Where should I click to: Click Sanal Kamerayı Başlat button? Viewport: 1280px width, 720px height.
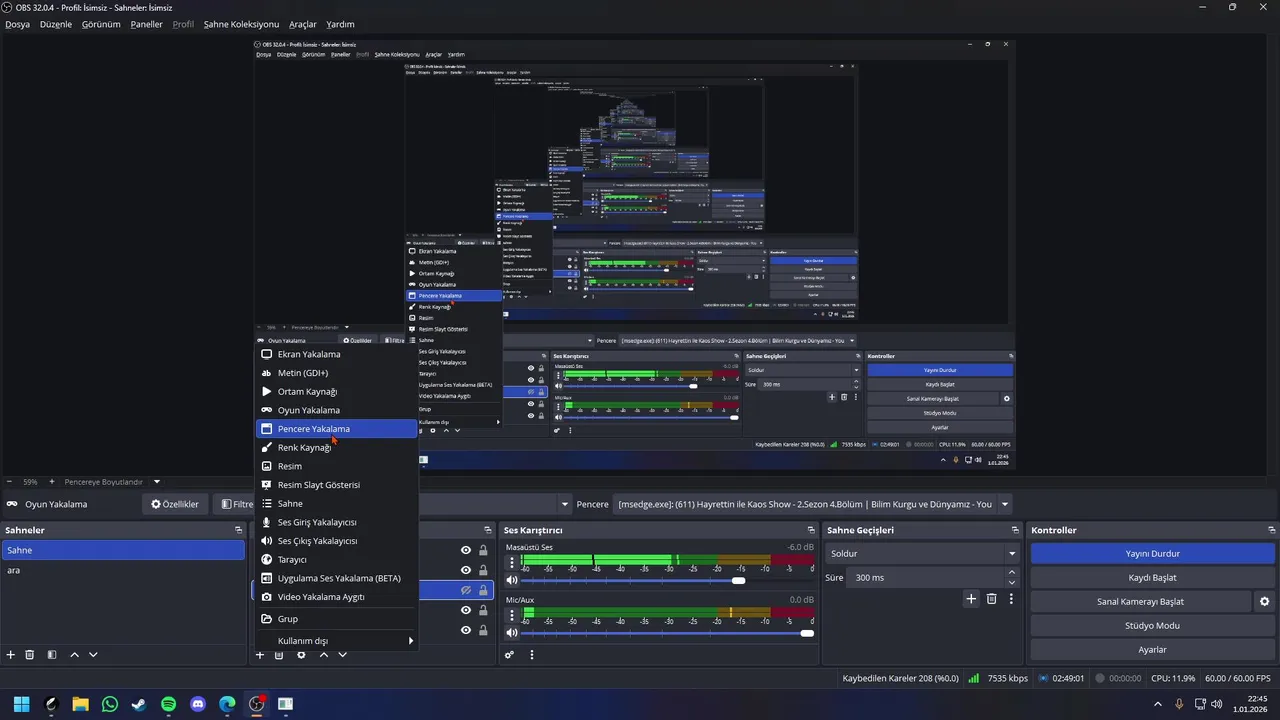(x=1140, y=601)
